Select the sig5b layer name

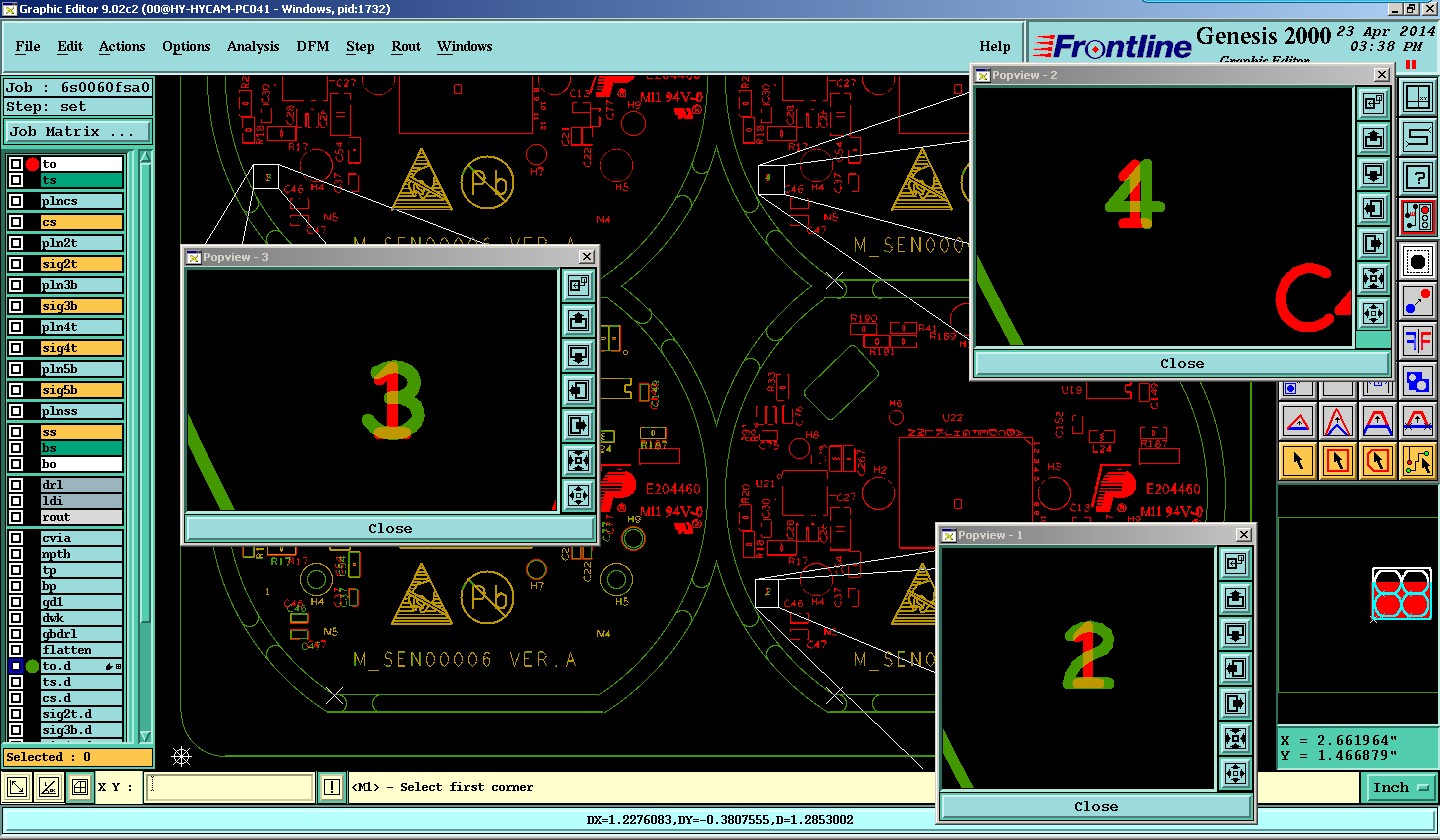click(82, 390)
